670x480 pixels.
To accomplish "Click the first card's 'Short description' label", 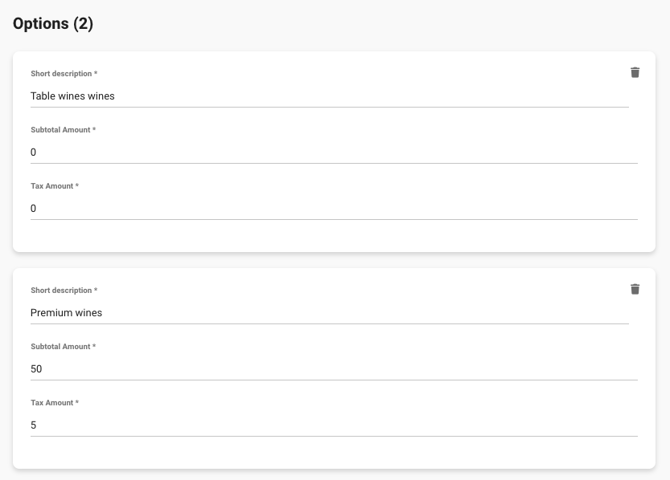I will (63, 74).
